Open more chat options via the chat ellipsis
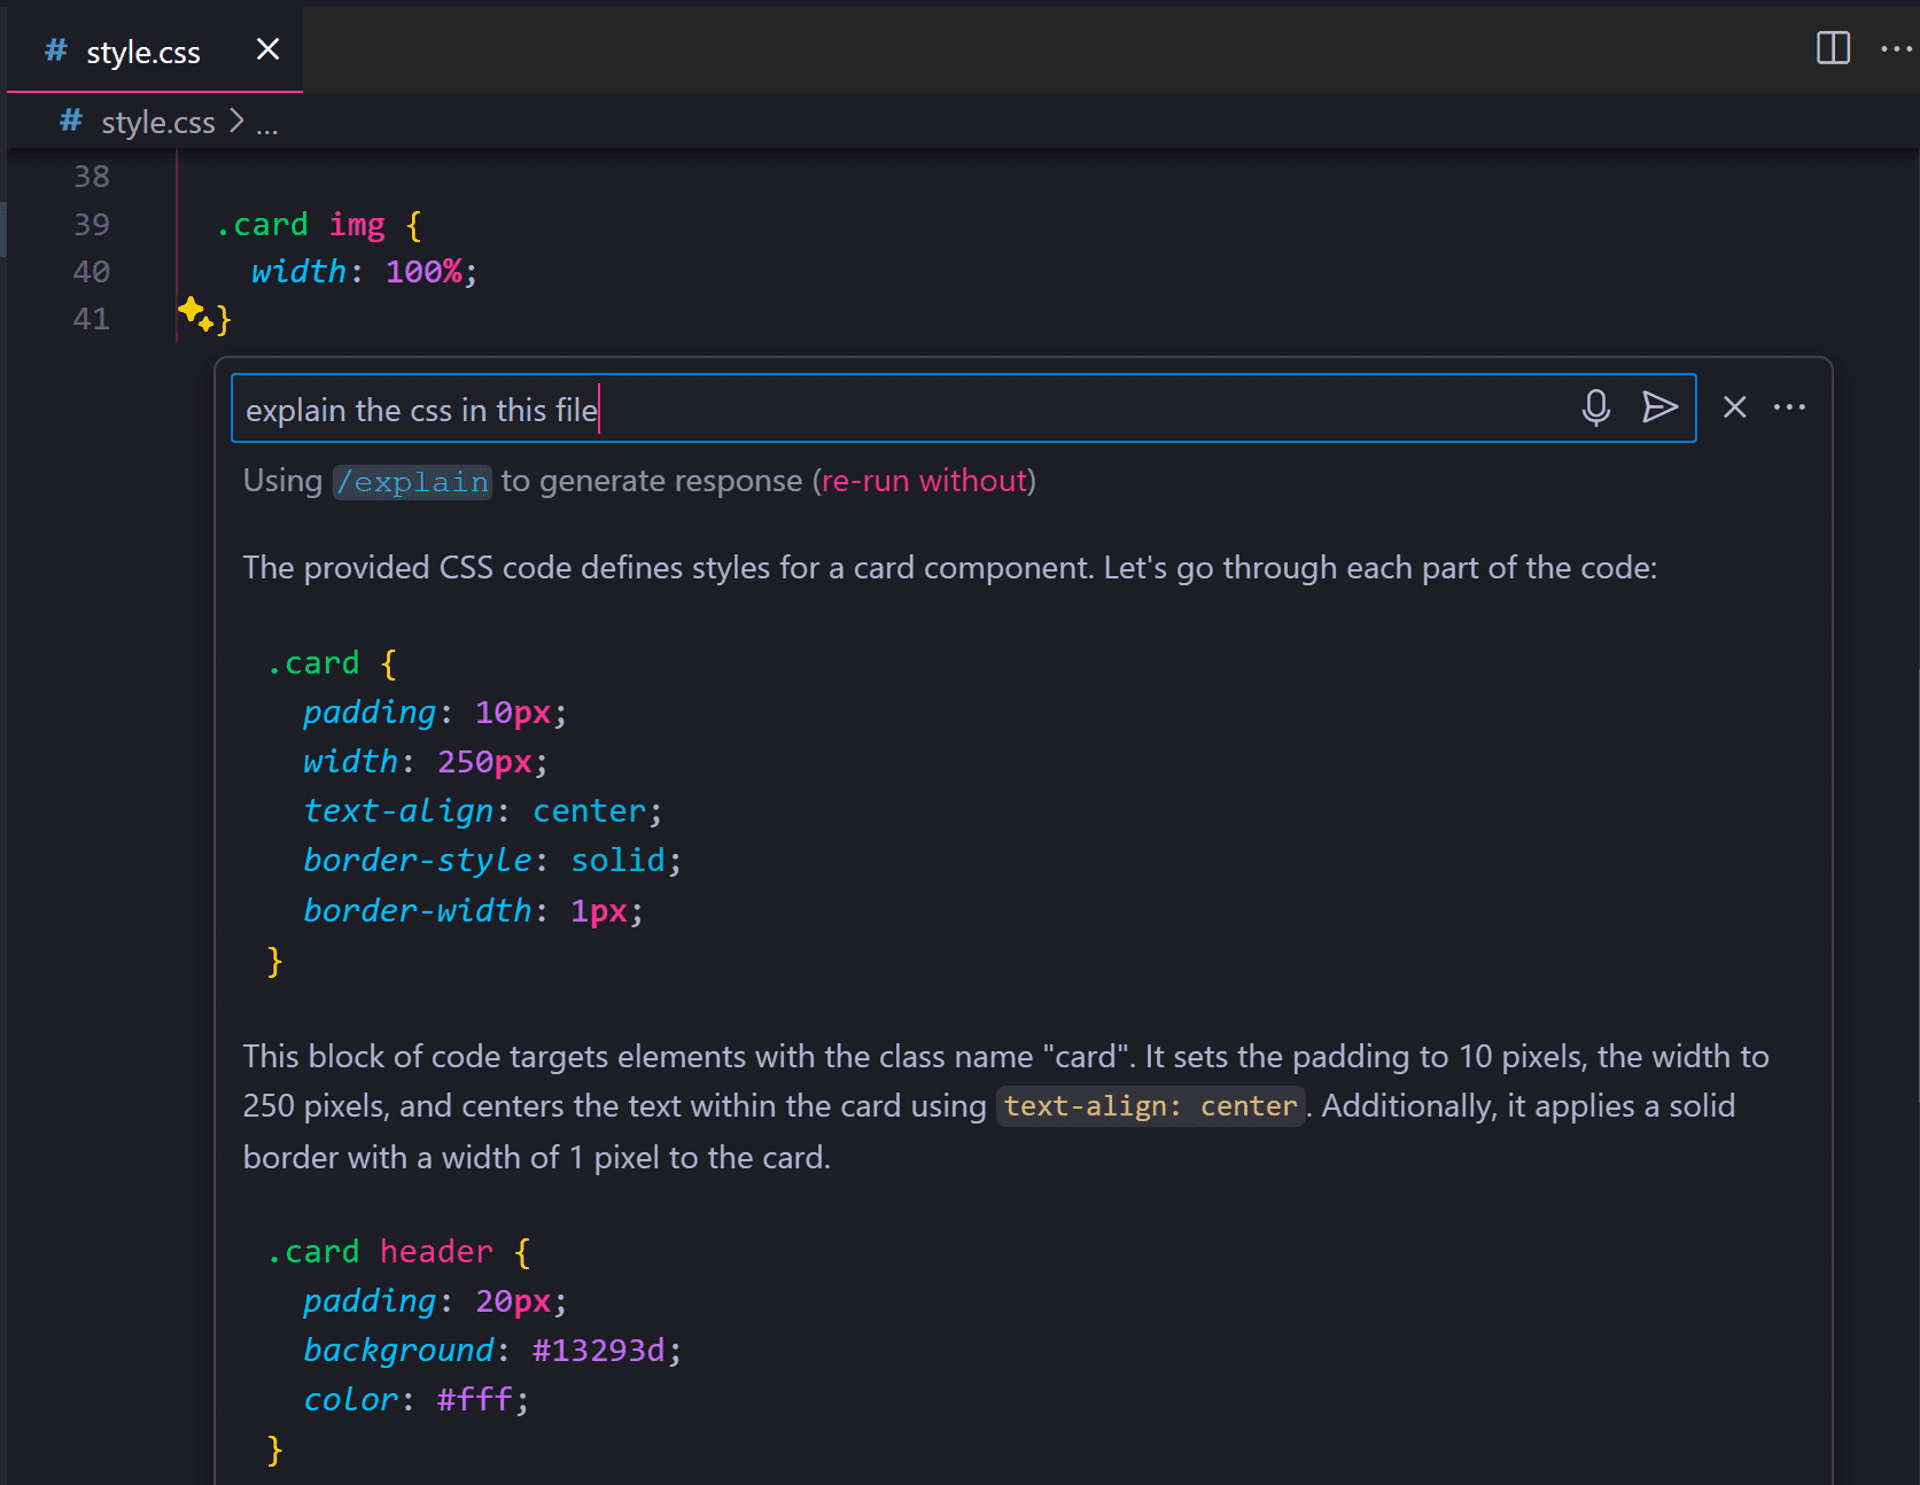1920x1485 pixels. (x=1789, y=407)
